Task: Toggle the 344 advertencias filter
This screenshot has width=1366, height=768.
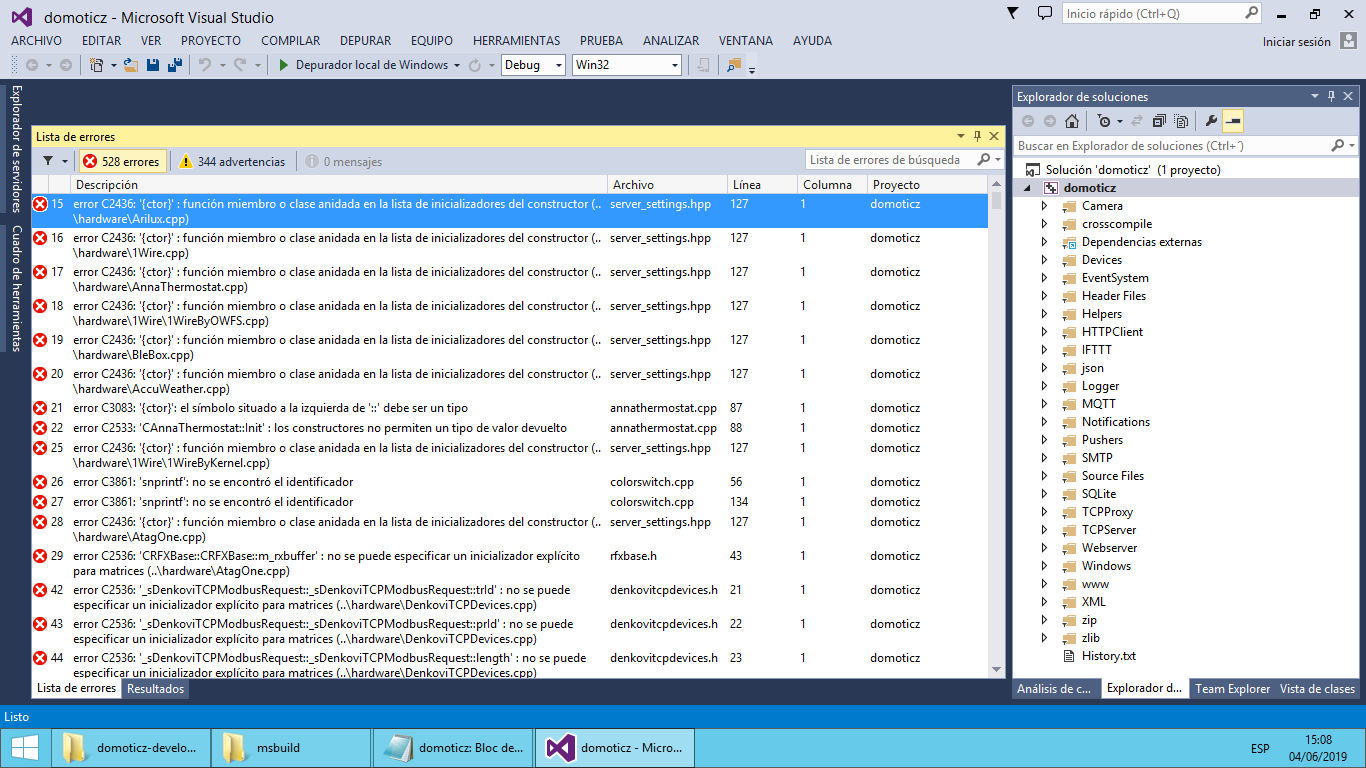Action: [232, 161]
